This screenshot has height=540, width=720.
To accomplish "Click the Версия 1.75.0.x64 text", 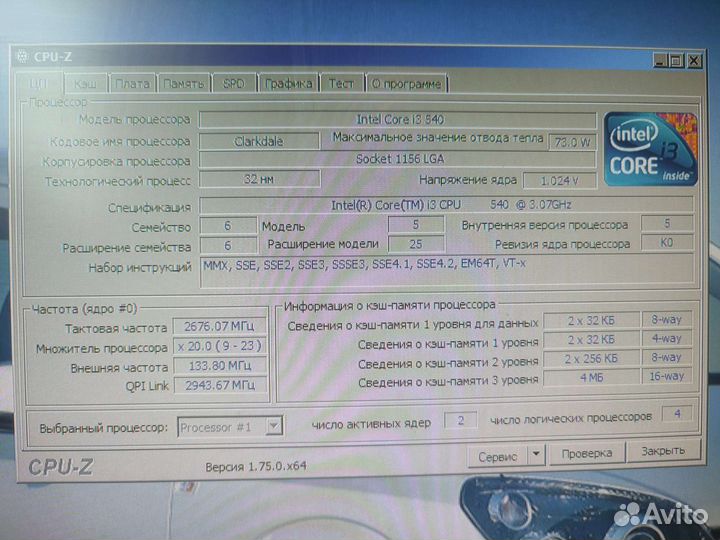I will pyautogui.click(x=256, y=467).
